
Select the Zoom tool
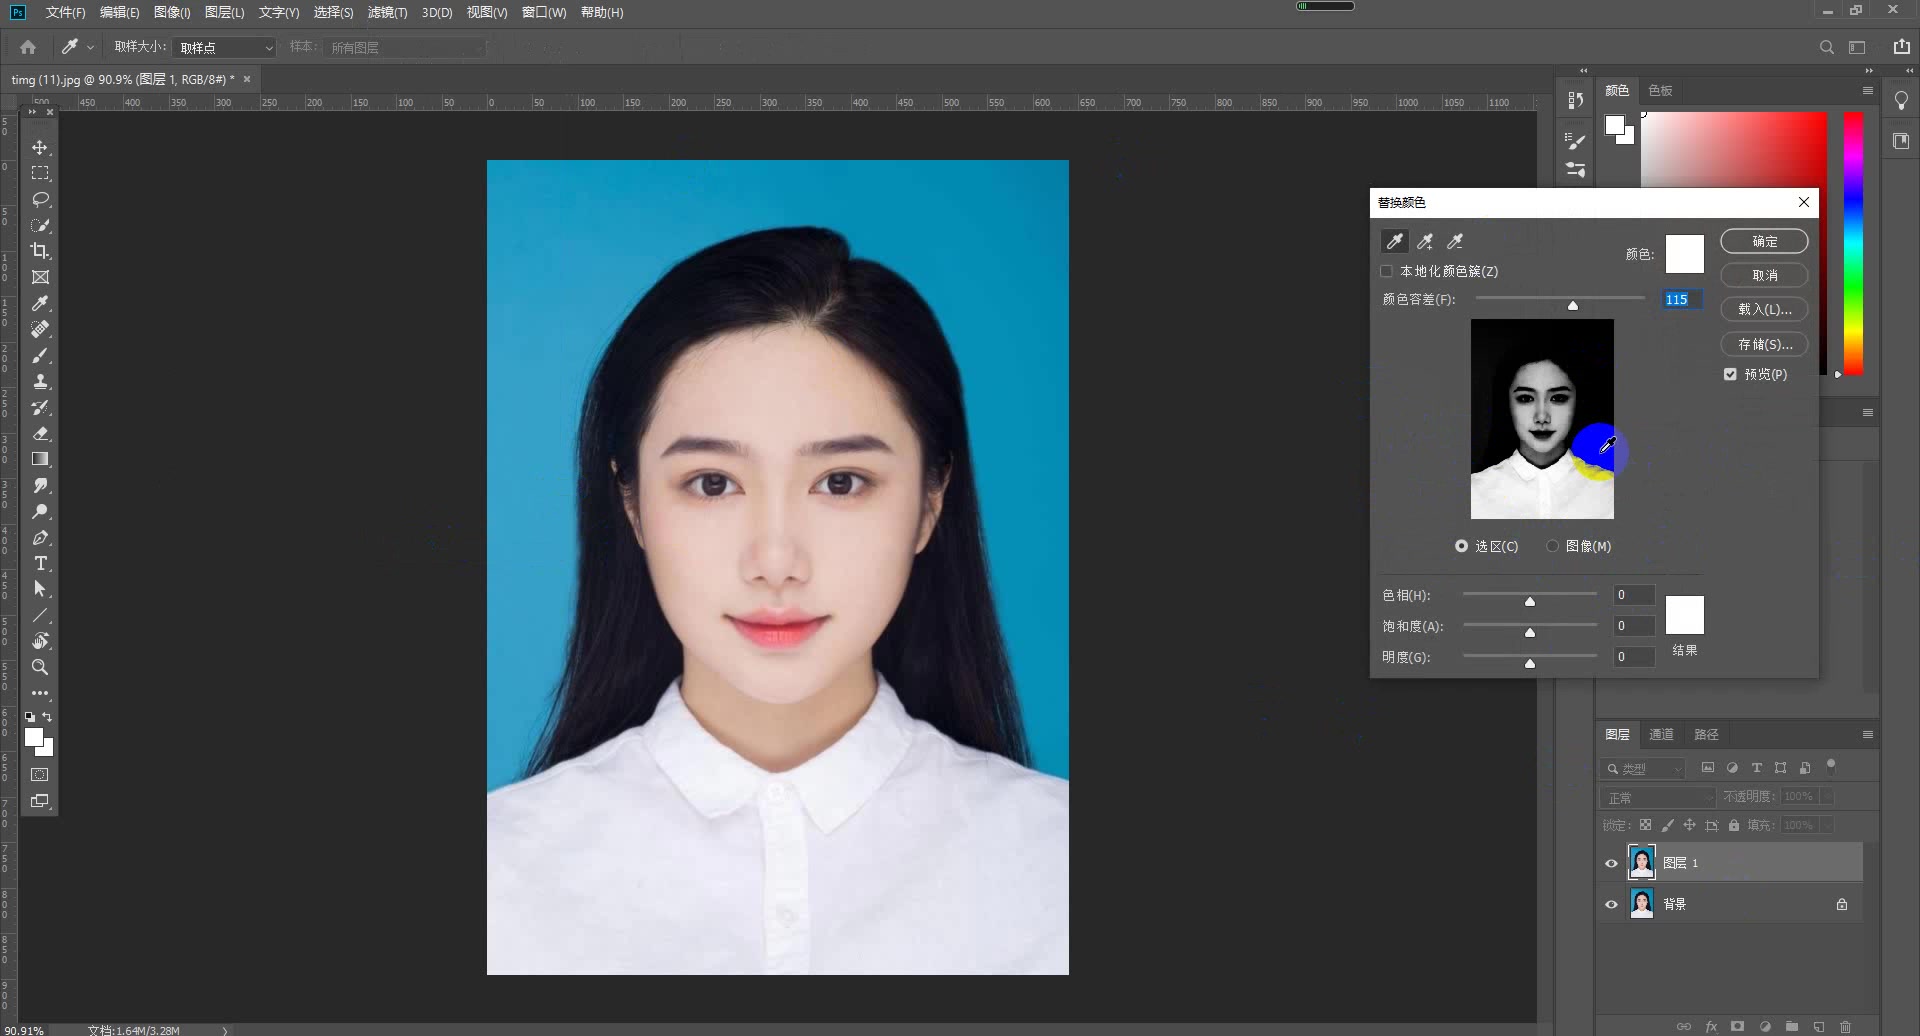click(40, 667)
